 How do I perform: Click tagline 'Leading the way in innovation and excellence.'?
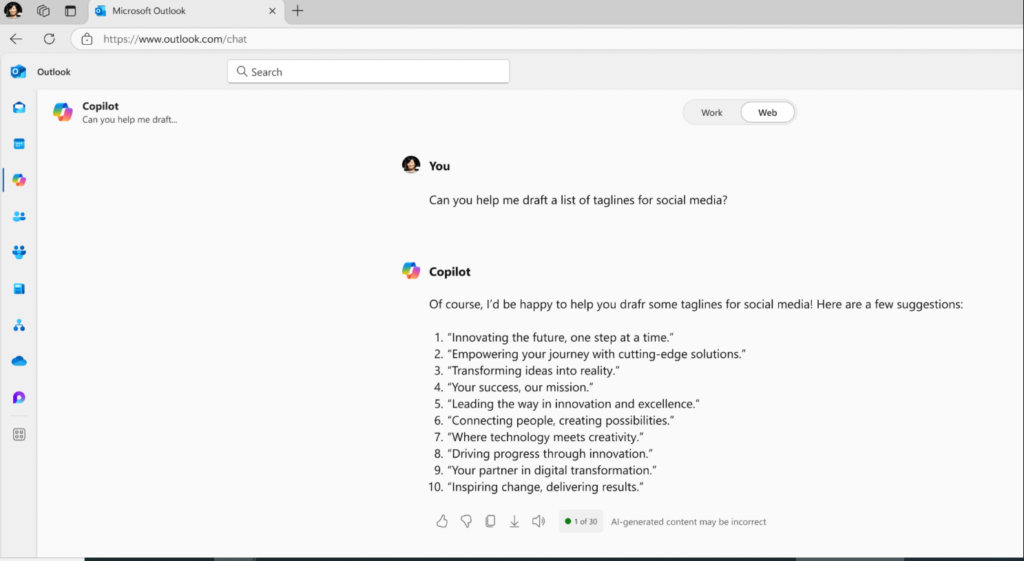pos(573,404)
